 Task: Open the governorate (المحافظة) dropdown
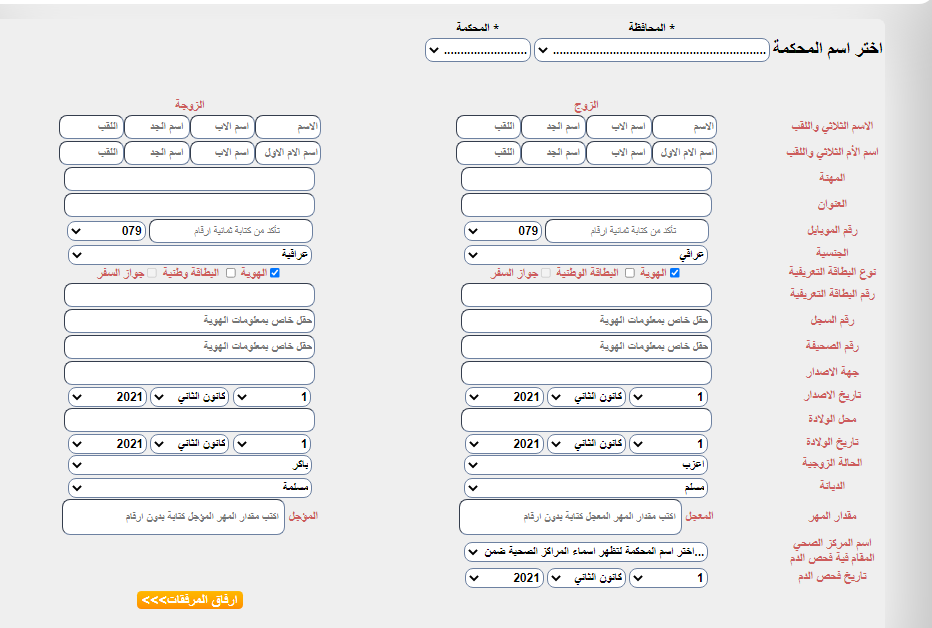coord(652,51)
